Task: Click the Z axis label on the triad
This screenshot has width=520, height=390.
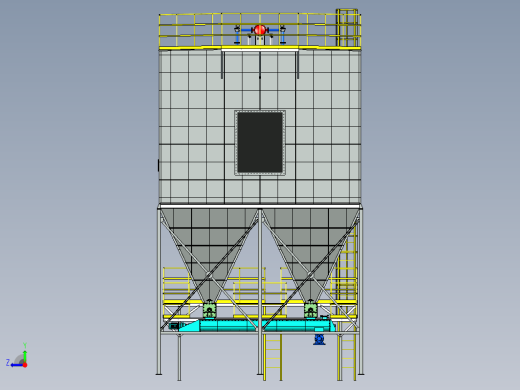Action: coord(8,362)
